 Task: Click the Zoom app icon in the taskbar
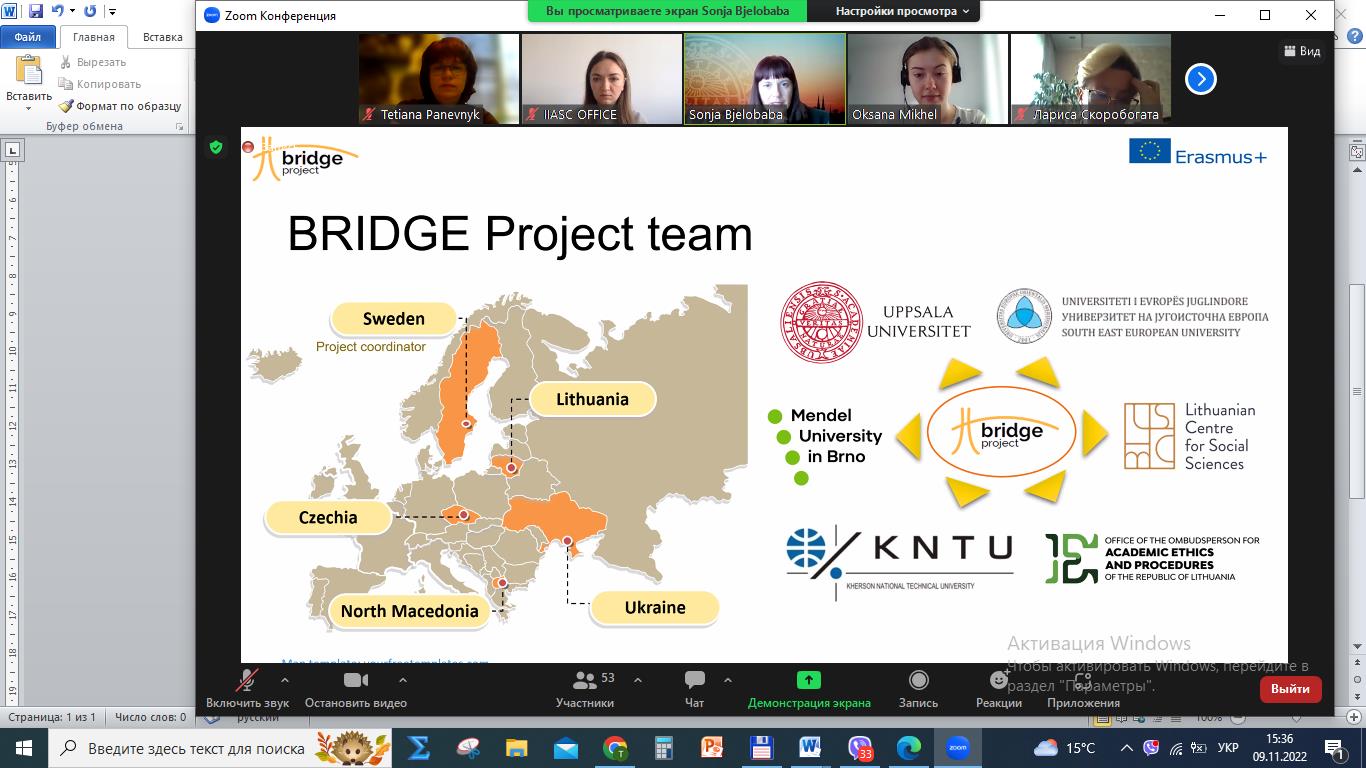pos(957,748)
